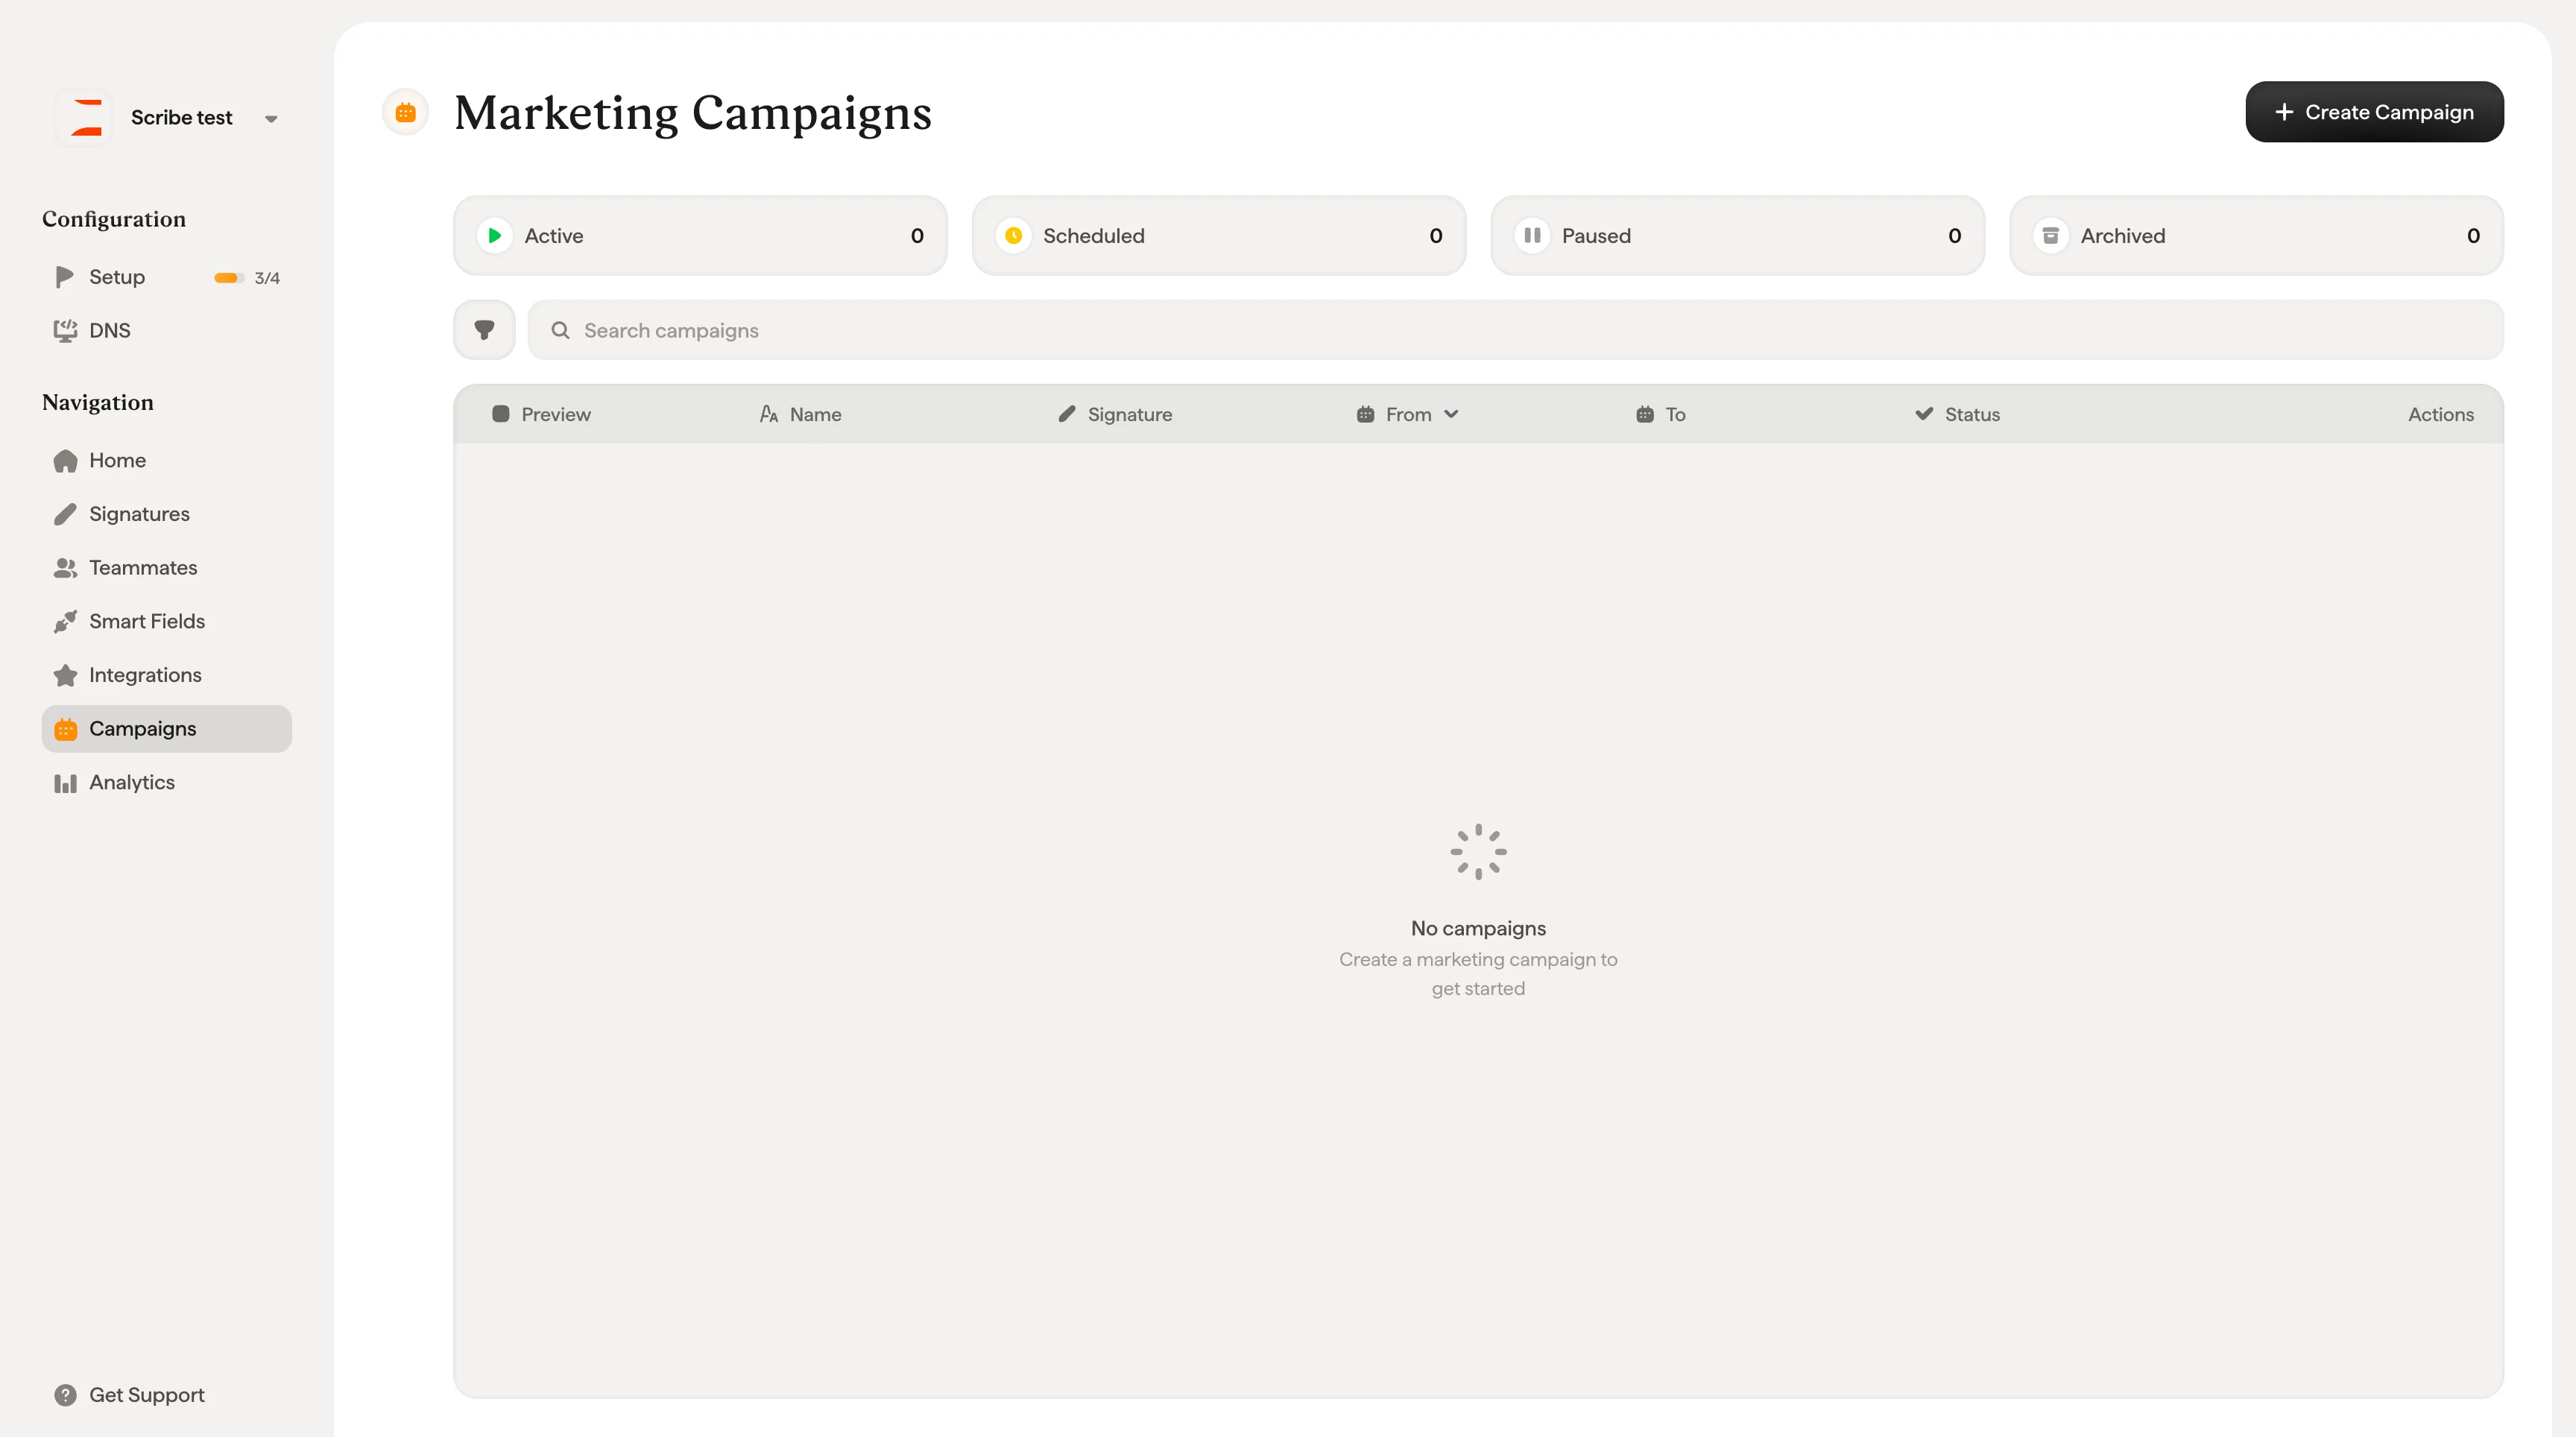Image resolution: width=2576 pixels, height=1437 pixels.
Task: Click the Actions column header
Action: click(2441, 414)
